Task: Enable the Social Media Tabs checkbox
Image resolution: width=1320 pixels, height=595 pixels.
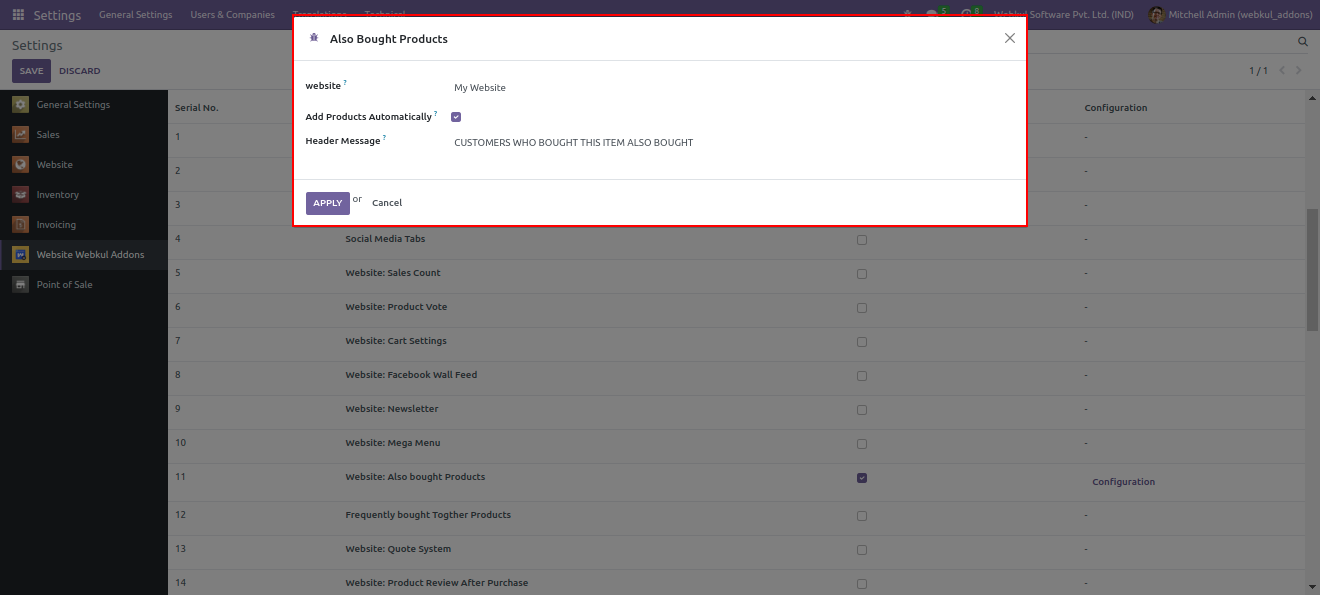Action: [x=862, y=240]
